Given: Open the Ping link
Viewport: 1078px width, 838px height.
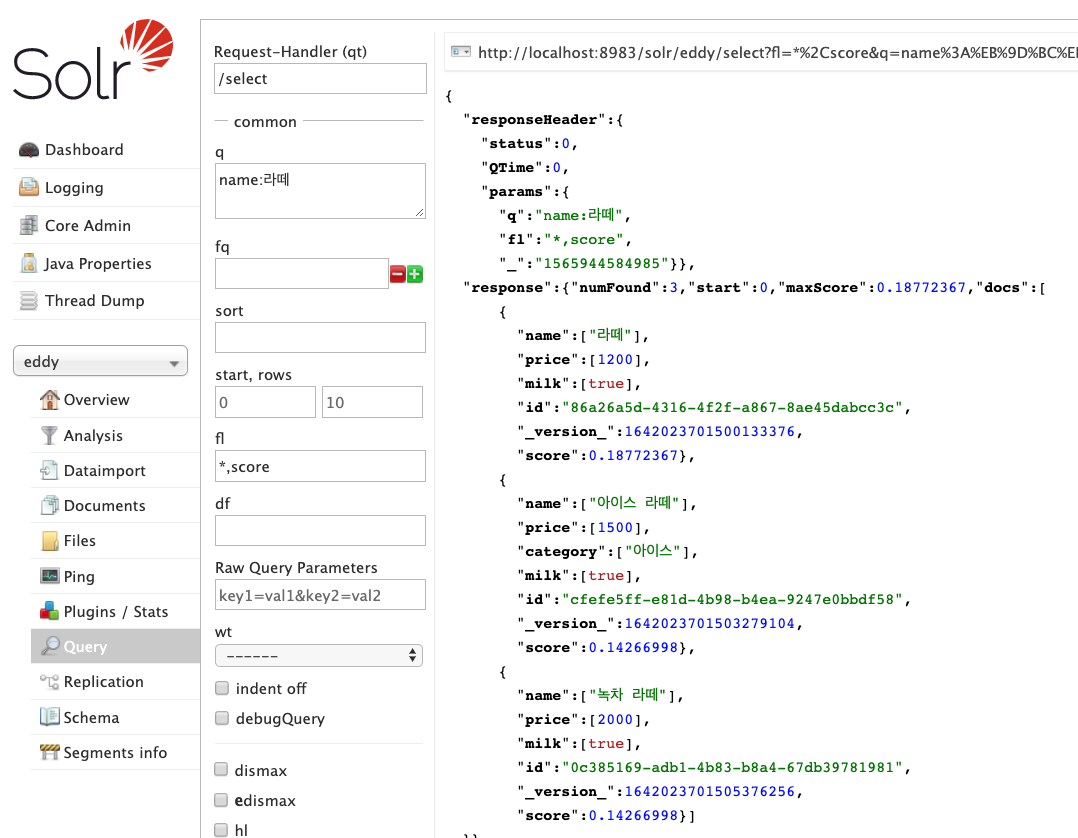Looking at the screenshot, I should 79,577.
